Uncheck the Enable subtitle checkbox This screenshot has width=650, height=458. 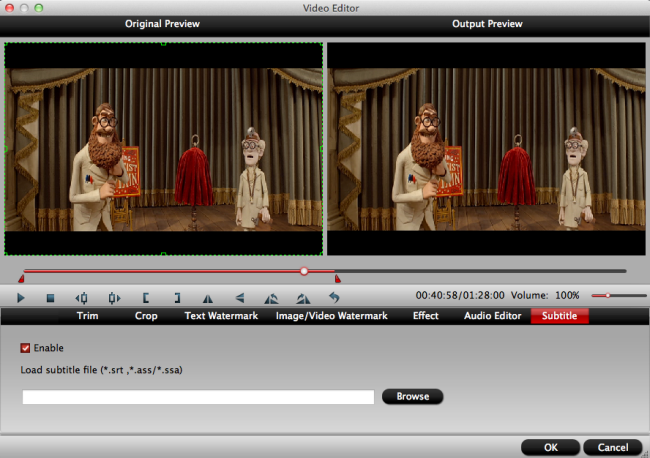point(25,348)
